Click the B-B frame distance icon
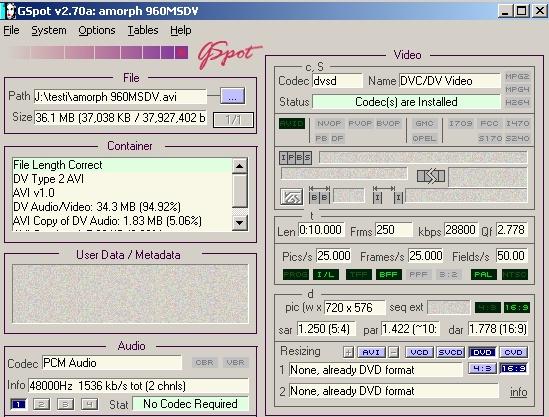Viewport: 549px width, 417px height. (x=319, y=195)
